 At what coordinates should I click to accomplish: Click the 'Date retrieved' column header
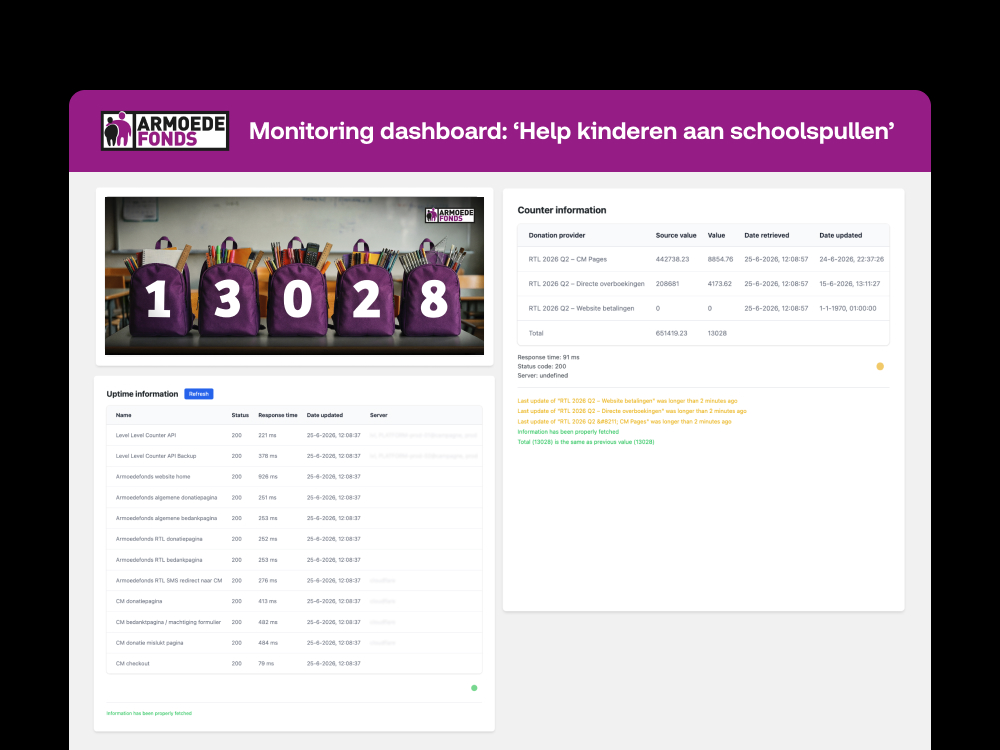(x=767, y=235)
